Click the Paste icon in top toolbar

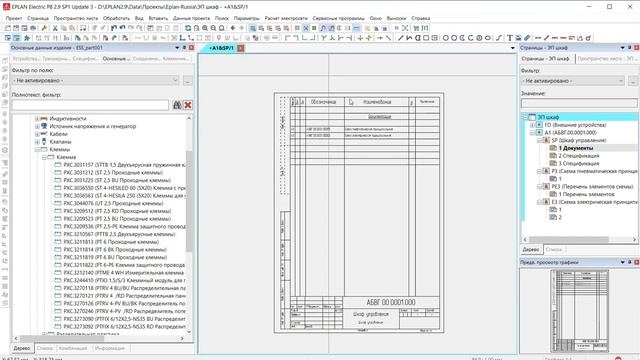coord(72,28)
